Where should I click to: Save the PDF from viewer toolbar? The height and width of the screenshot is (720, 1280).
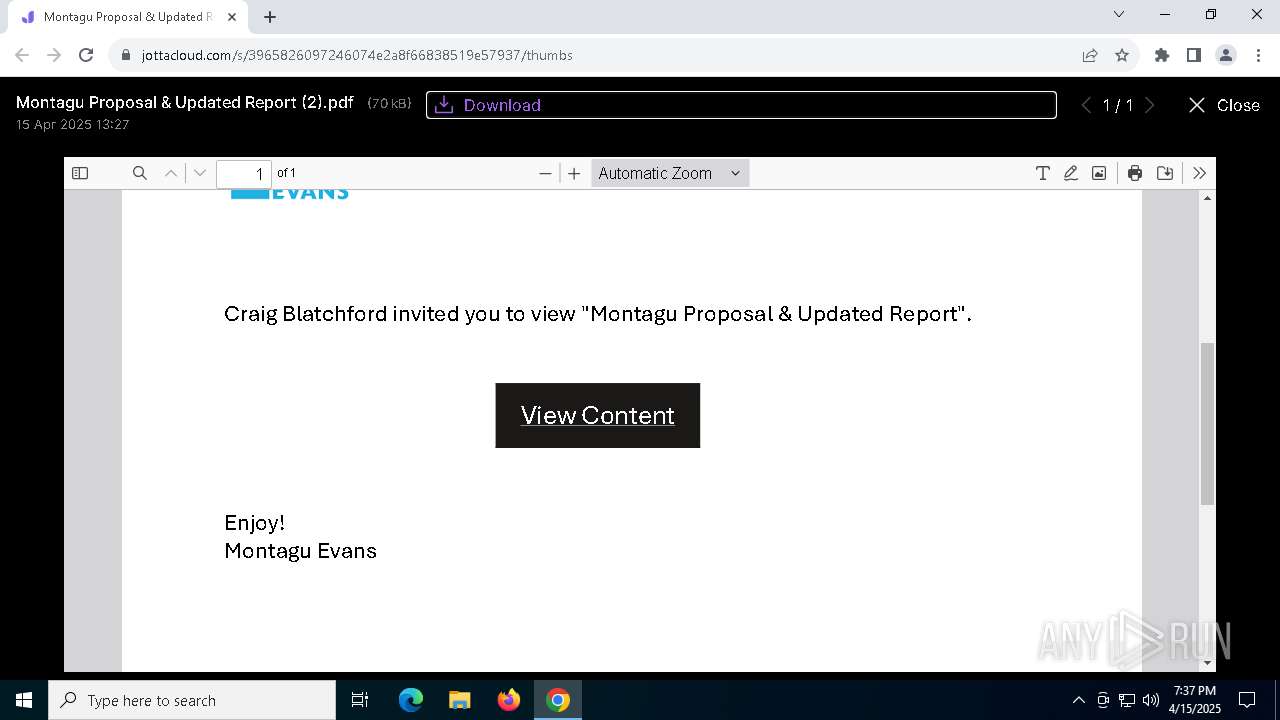[x=1165, y=173]
